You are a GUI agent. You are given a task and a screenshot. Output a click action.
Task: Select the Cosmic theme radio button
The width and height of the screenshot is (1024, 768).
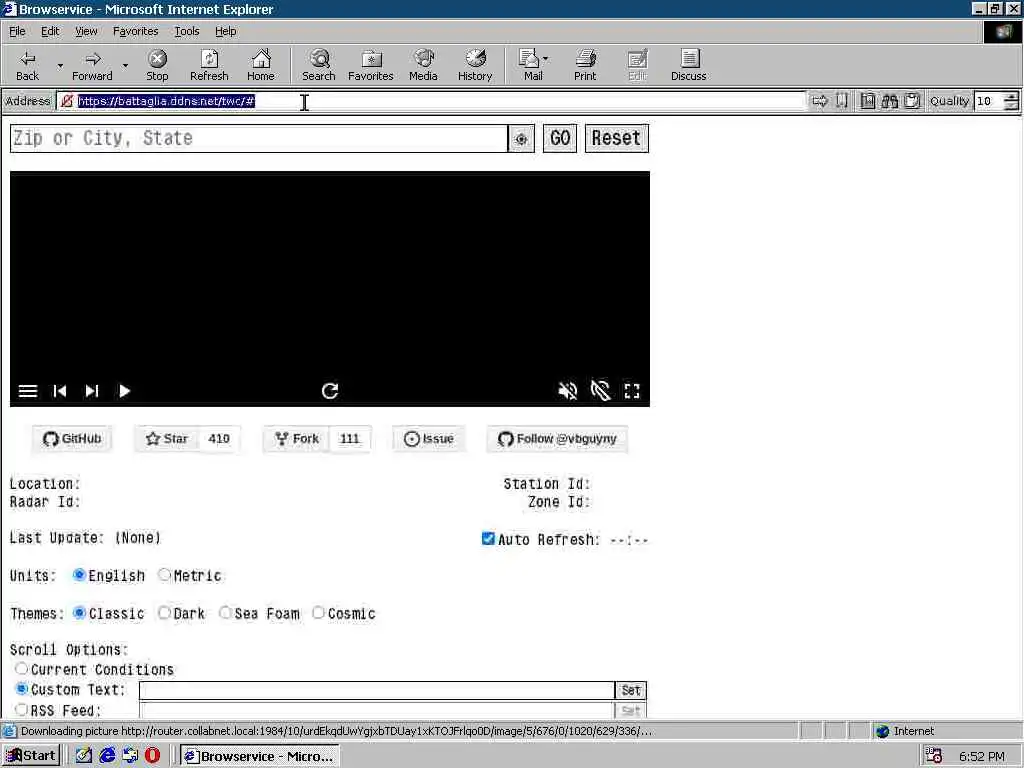tap(318, 613)
